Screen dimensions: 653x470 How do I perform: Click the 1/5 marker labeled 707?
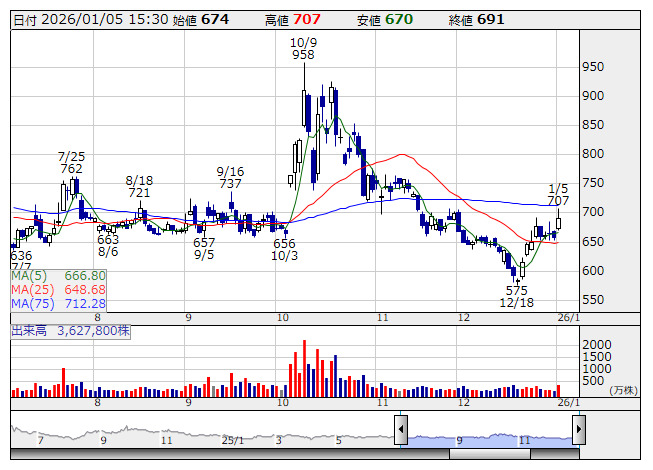point(558,195)
